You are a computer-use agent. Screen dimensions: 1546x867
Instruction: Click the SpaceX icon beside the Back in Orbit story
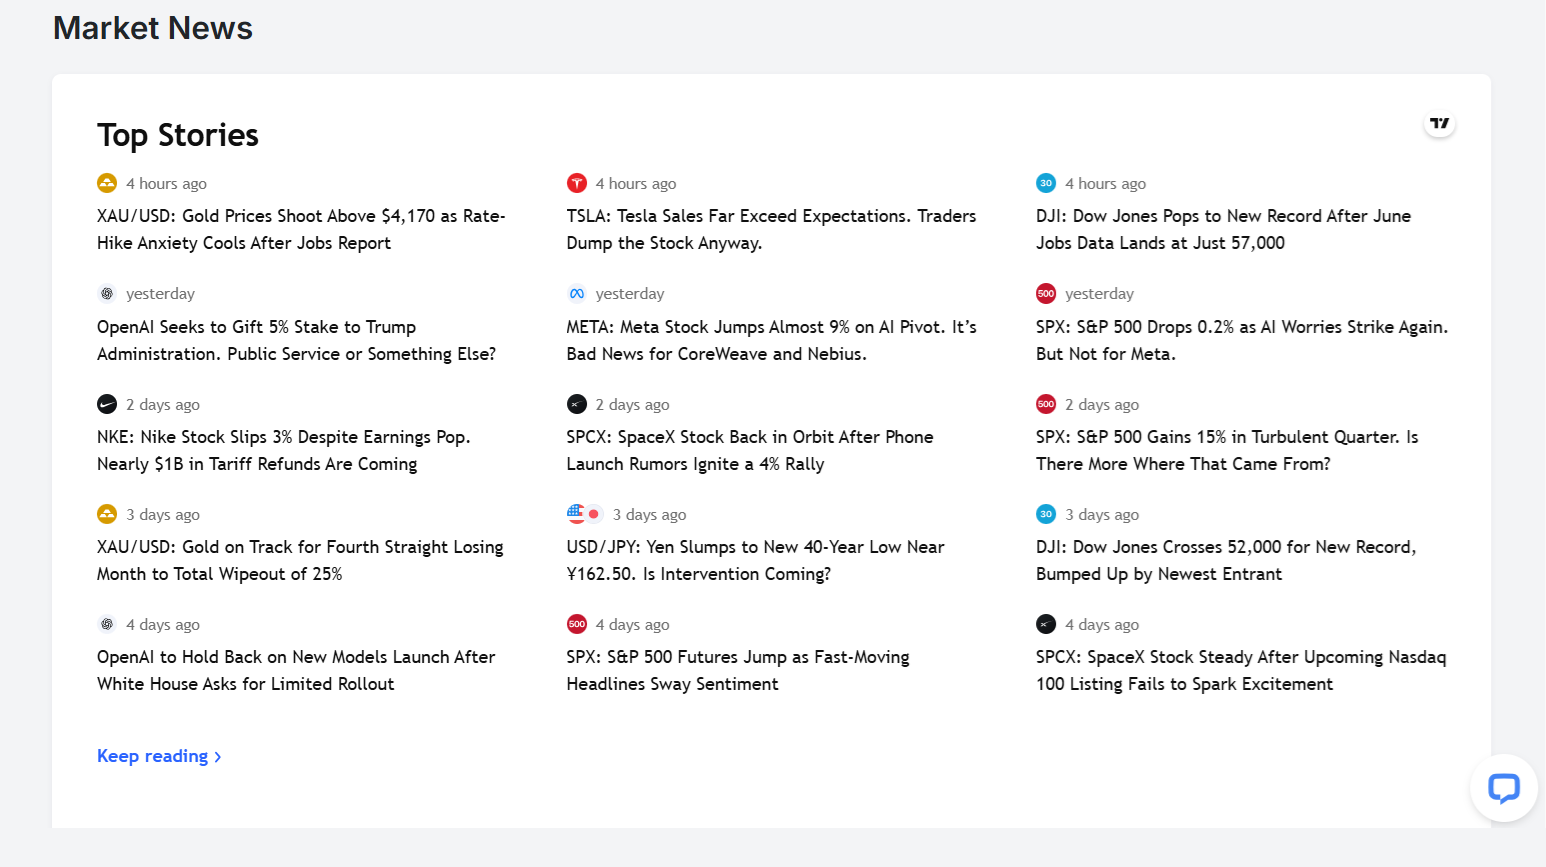point(577,404)
